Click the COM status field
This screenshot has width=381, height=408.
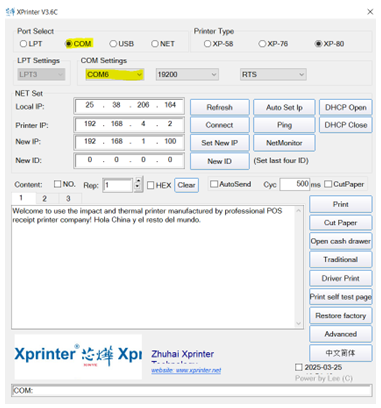click(x=192, y=390)
